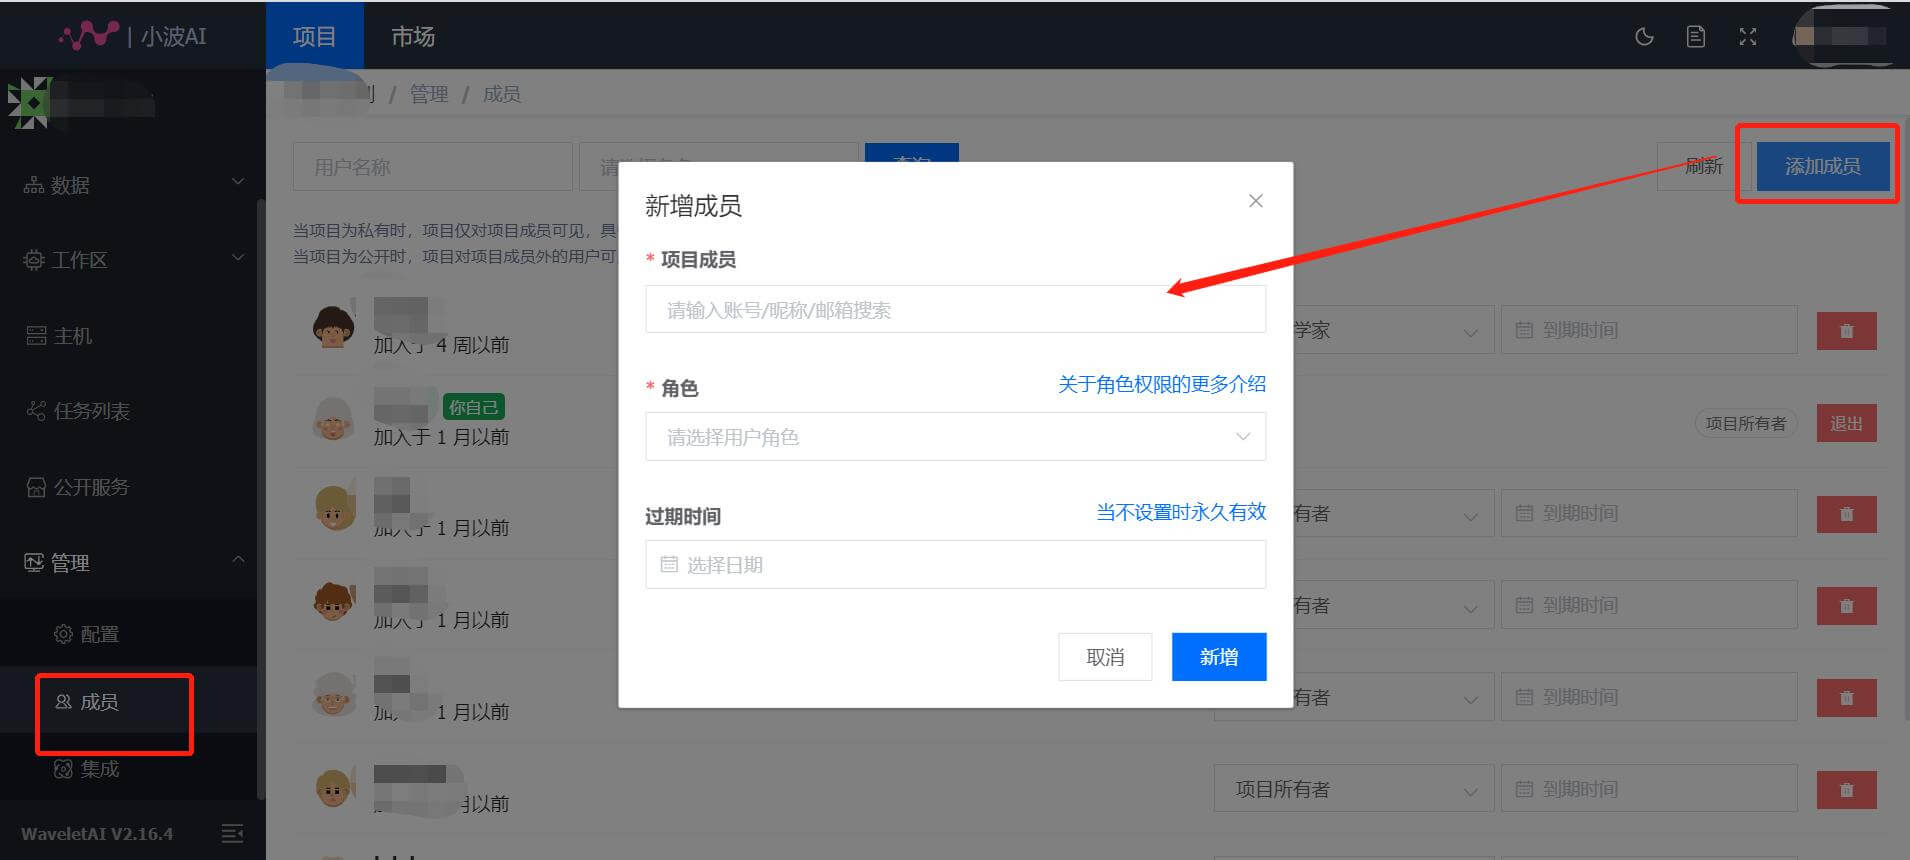The width and height of the screenshot is (1910, 860).
Task: Click the 工作区 chip icon
Action: click(x=34, y=260)
